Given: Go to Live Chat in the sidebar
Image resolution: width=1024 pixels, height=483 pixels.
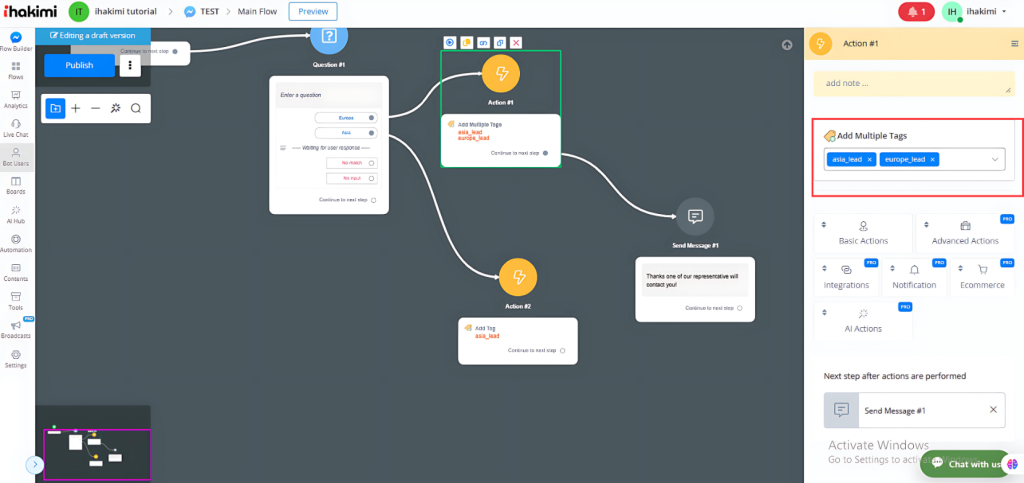Looking at the screenshot, I should tap(16, 127).
